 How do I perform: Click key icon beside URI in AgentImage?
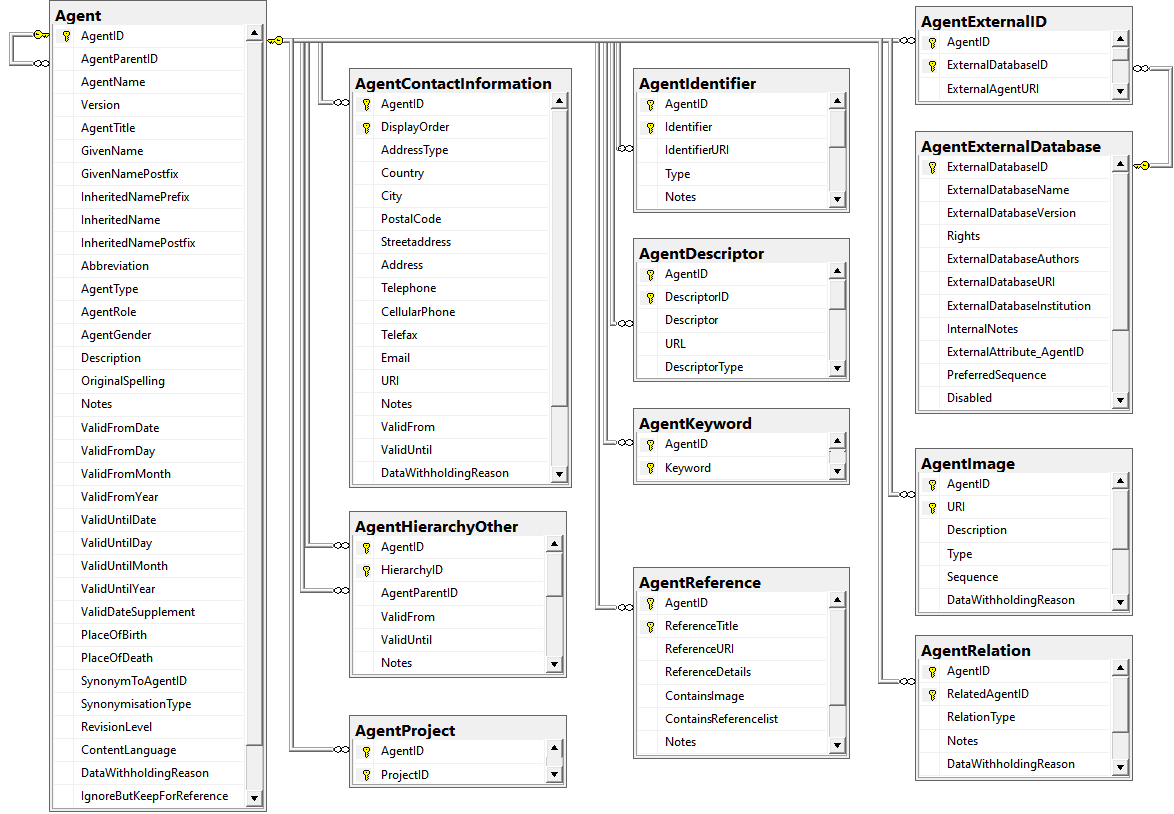(x=933, y=507)
